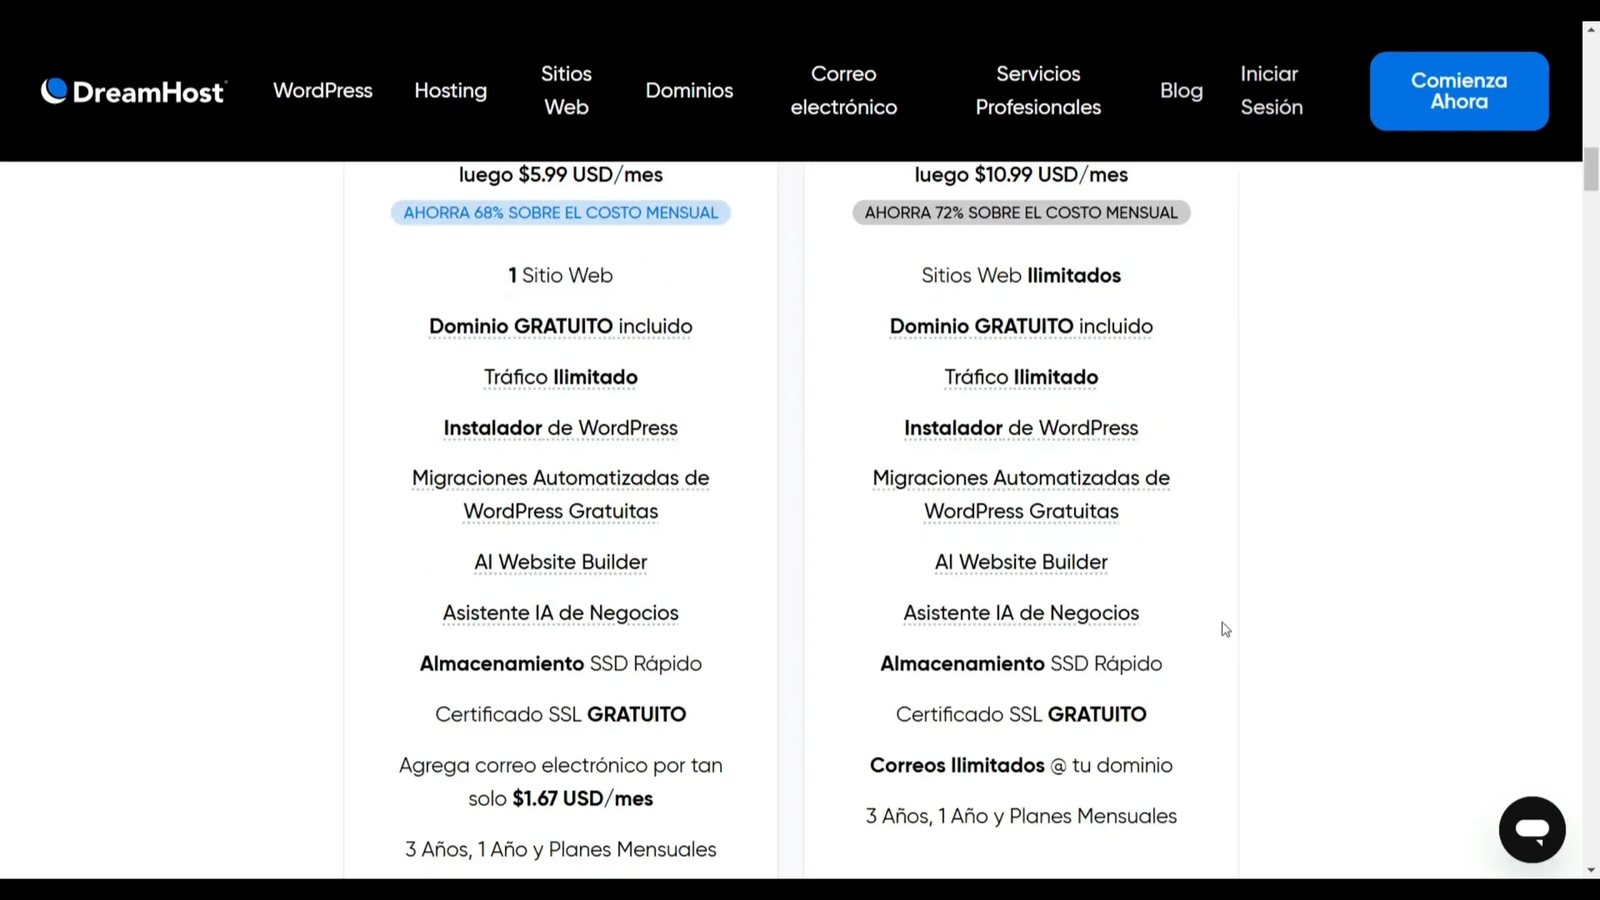Expand the Dominios menu
Image resolution: width=1600 pixels, height=900 pixels.
(689, 90)
